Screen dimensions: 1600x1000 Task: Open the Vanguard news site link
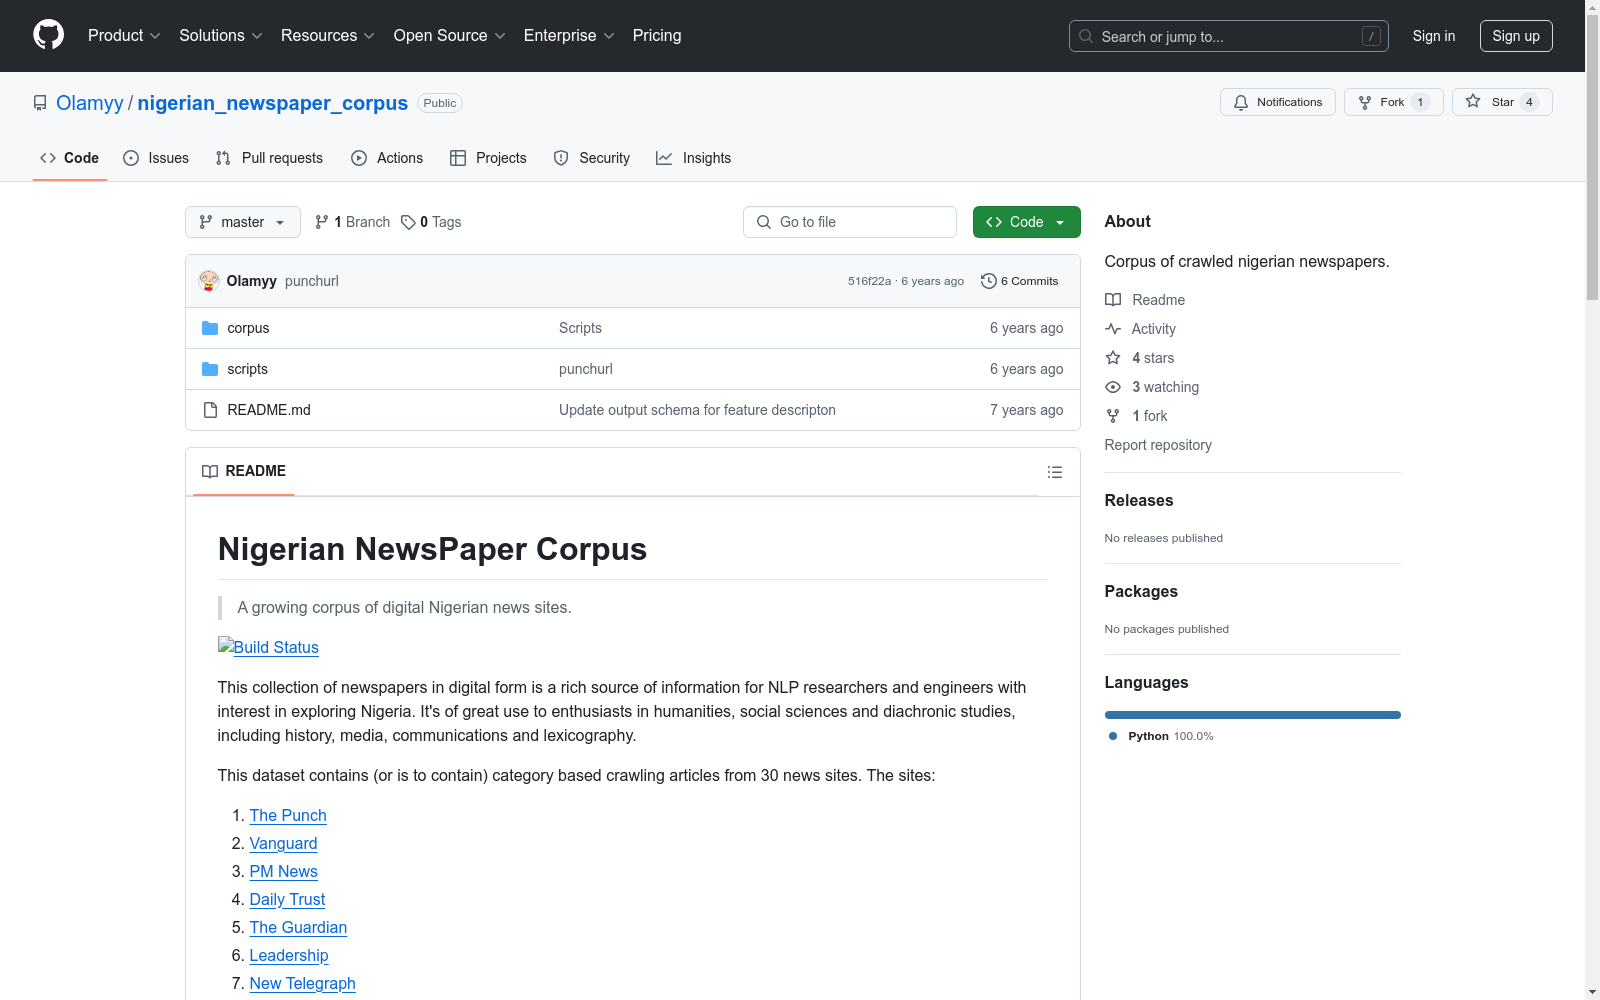point(283,843)
